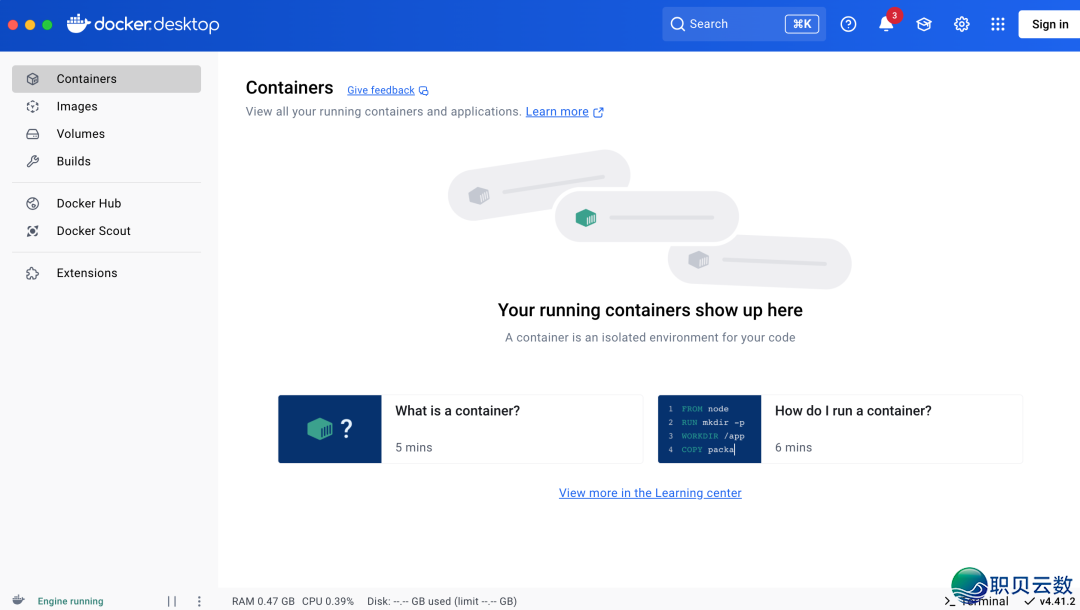Open the Settings gear icon
This screenshot has width=1080, height=610.
click(961, 24)
